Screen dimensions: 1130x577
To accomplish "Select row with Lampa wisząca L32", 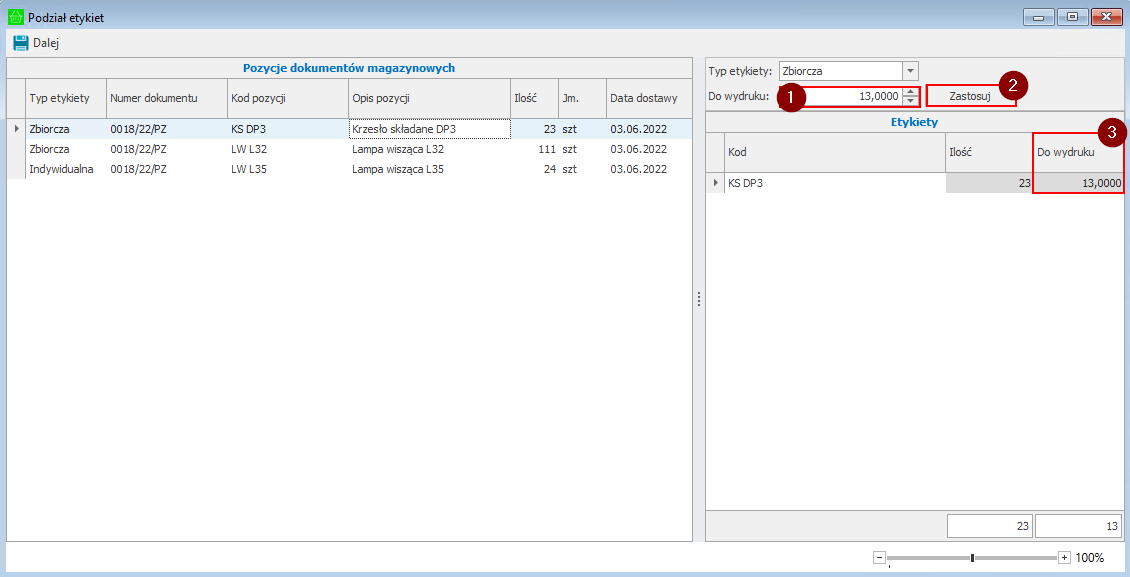I will coord(397,149).
